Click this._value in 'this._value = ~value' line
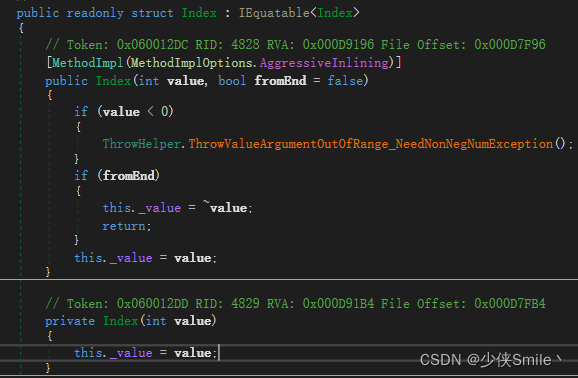Screen dimensions: 578x378 (142, 208)
